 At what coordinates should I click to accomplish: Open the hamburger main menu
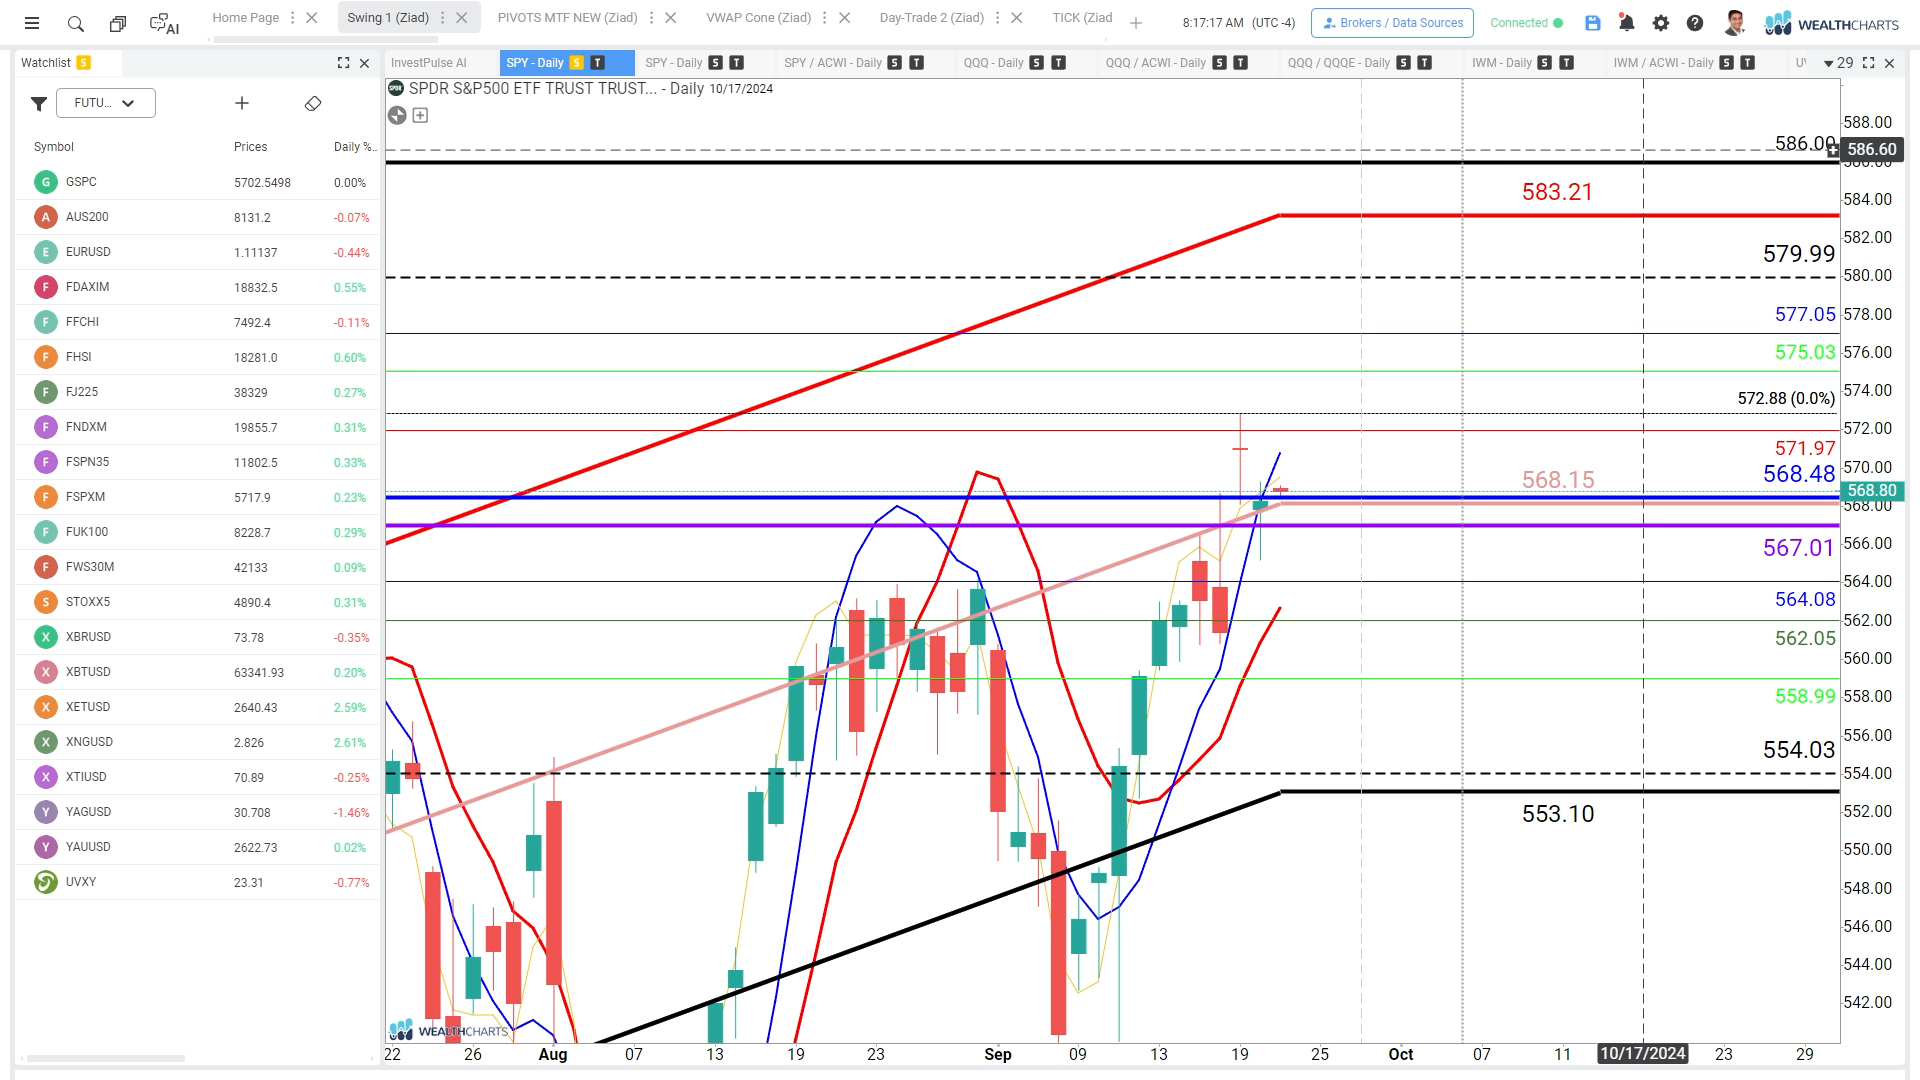tap(32, 23)
